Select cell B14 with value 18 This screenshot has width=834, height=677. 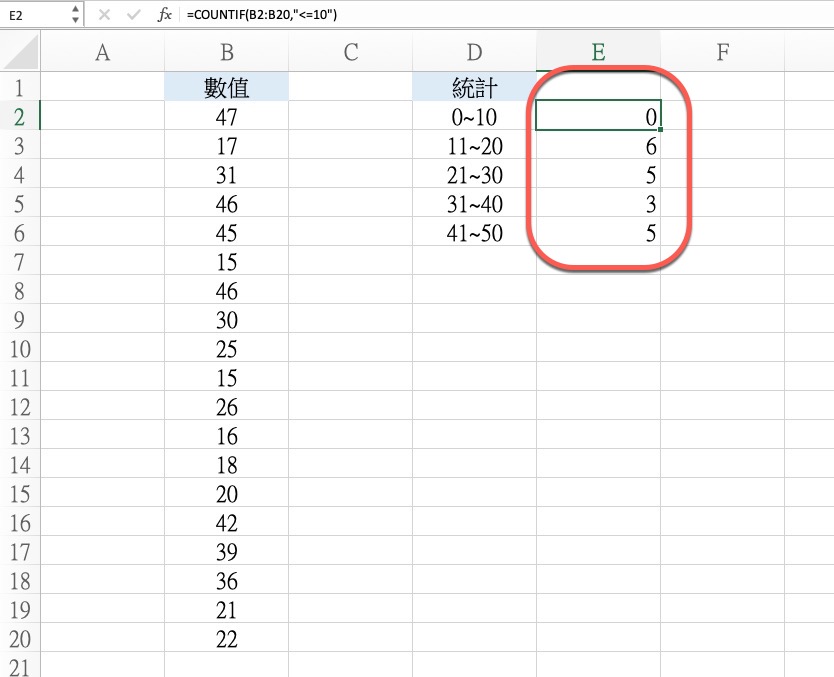[x=227, y=463]
